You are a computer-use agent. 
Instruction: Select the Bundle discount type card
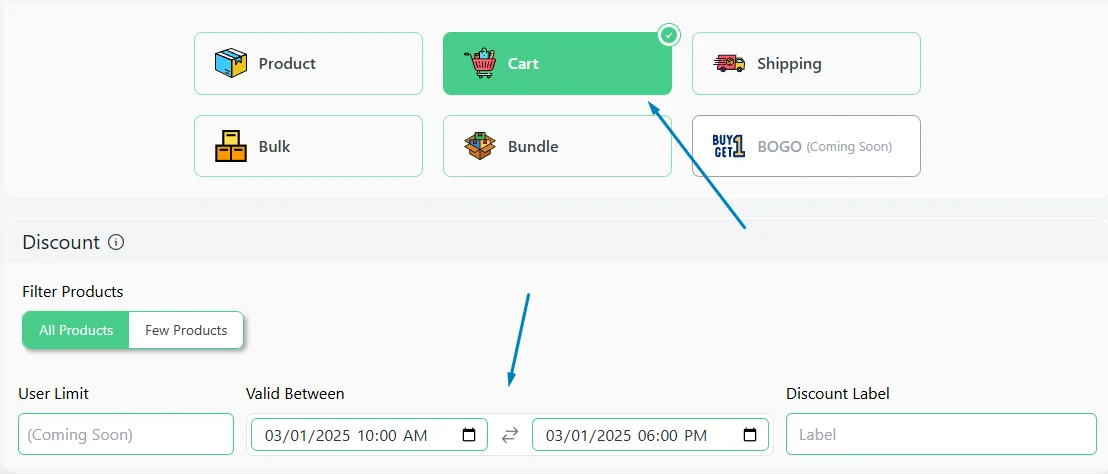tap(557, 146)
